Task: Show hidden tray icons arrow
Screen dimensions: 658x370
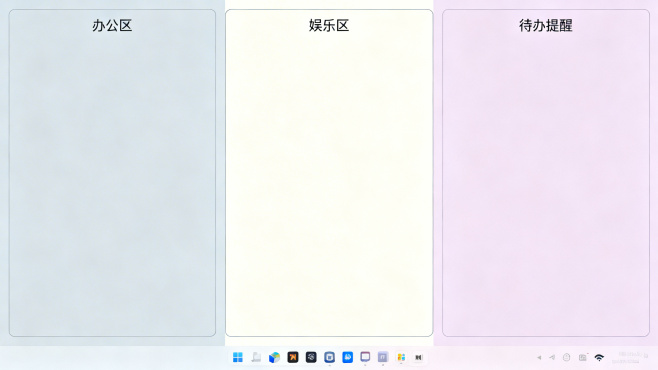Action: [539, 358]
